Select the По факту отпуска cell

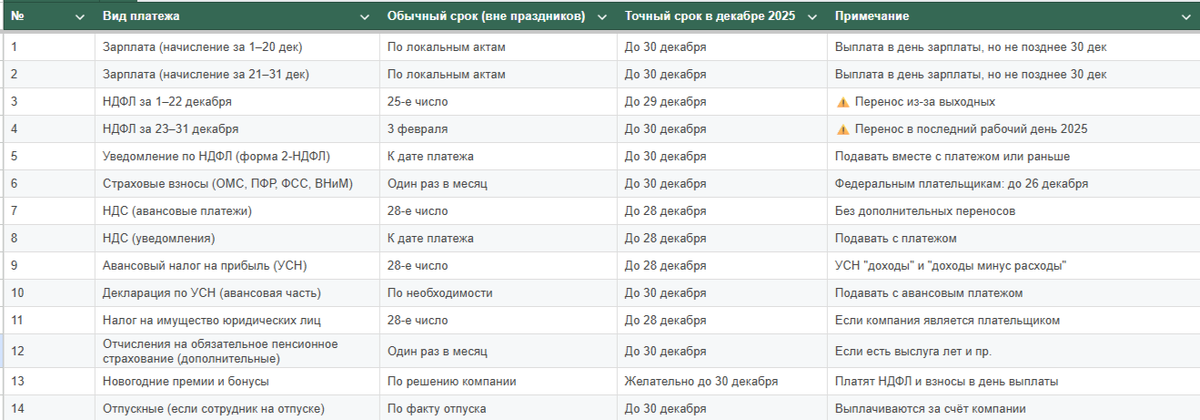pos(499,408)
